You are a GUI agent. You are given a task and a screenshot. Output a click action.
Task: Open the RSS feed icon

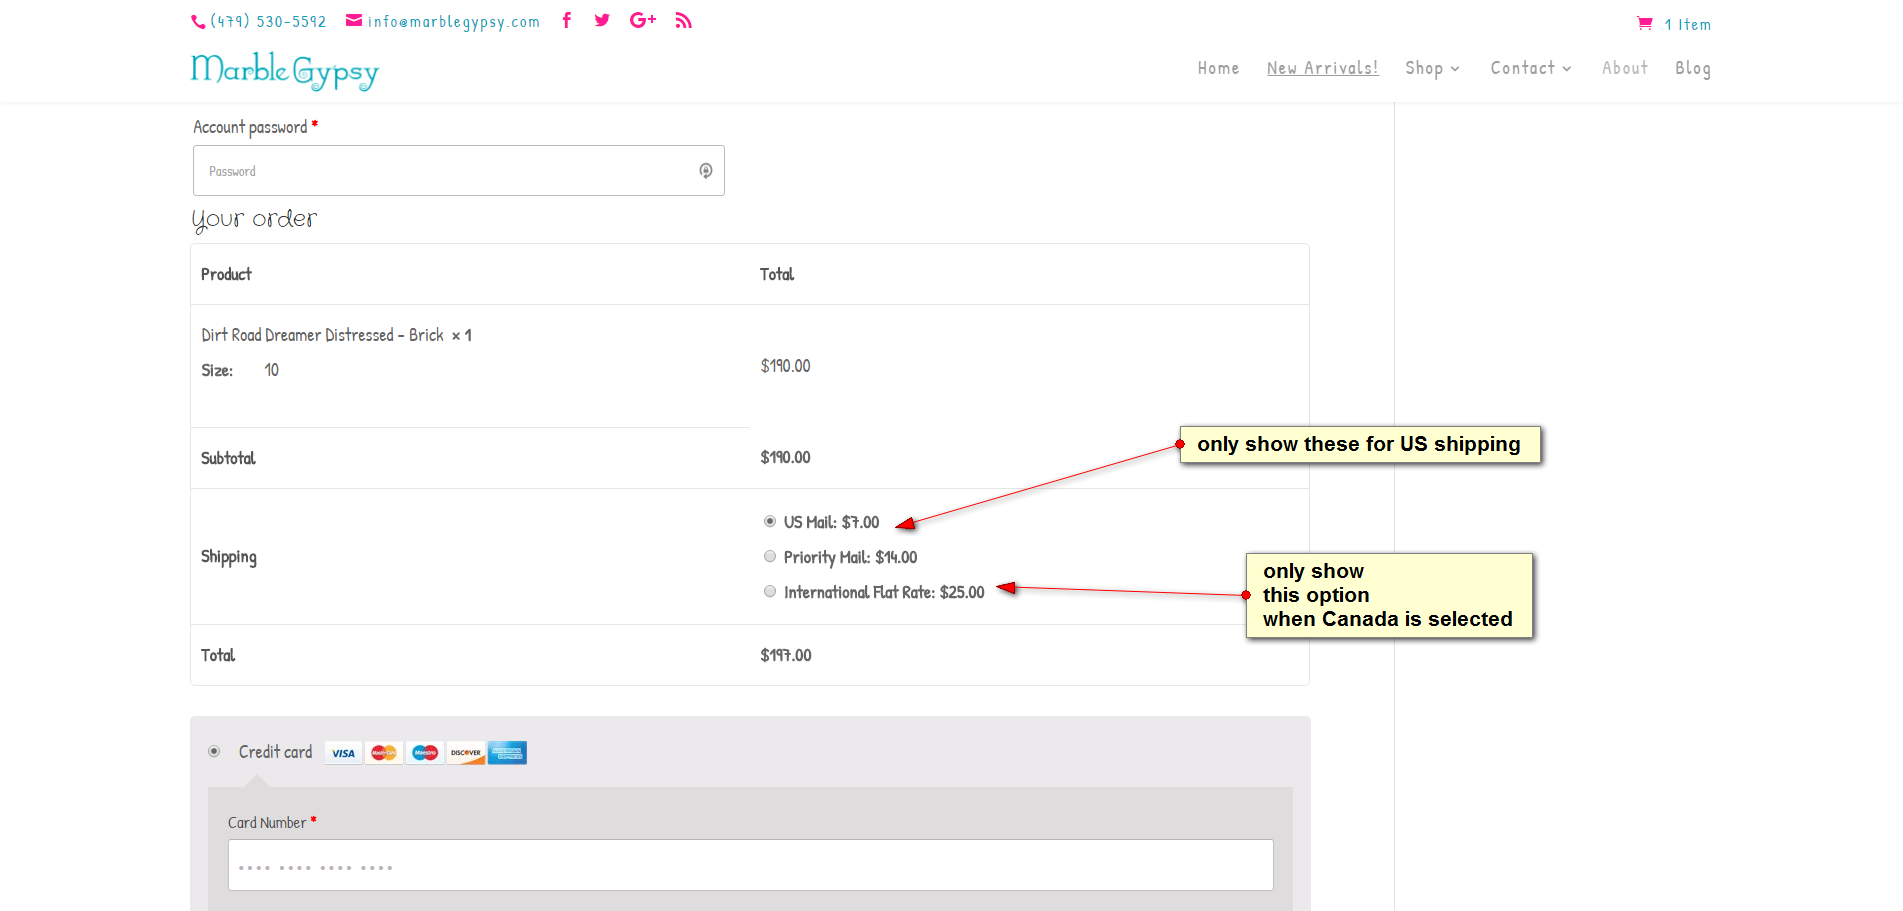click(683, 20)
